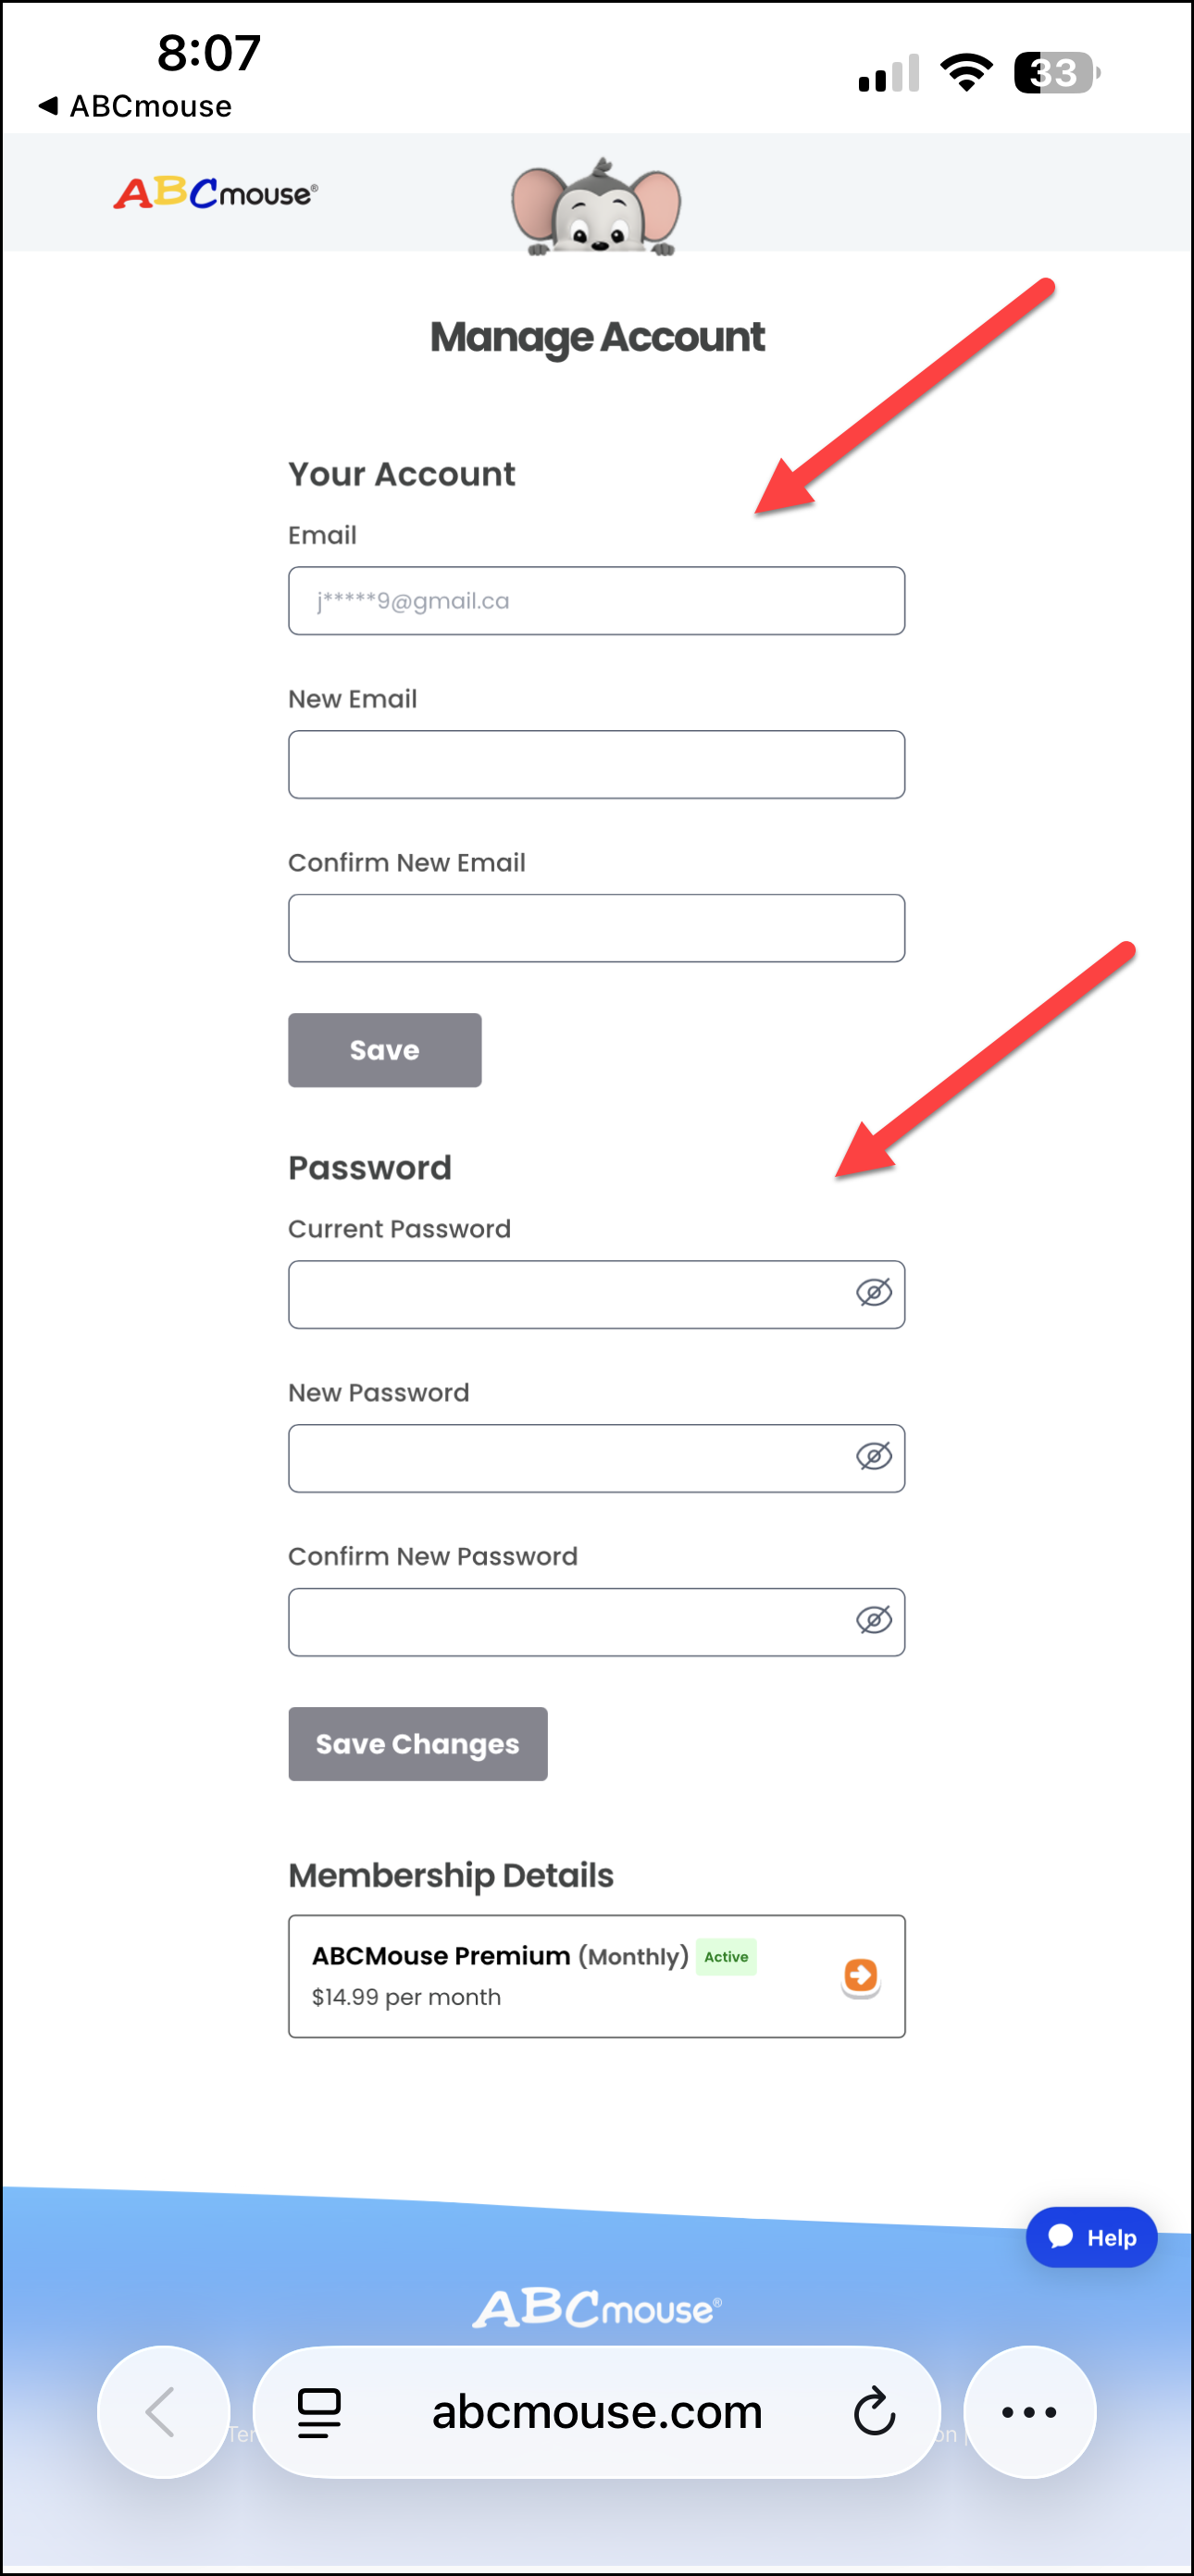The height and width of the screenshot is (2576, 1194).
Task: Return to the ABCmouse app via status bar
Action: (x=135, y=106)
